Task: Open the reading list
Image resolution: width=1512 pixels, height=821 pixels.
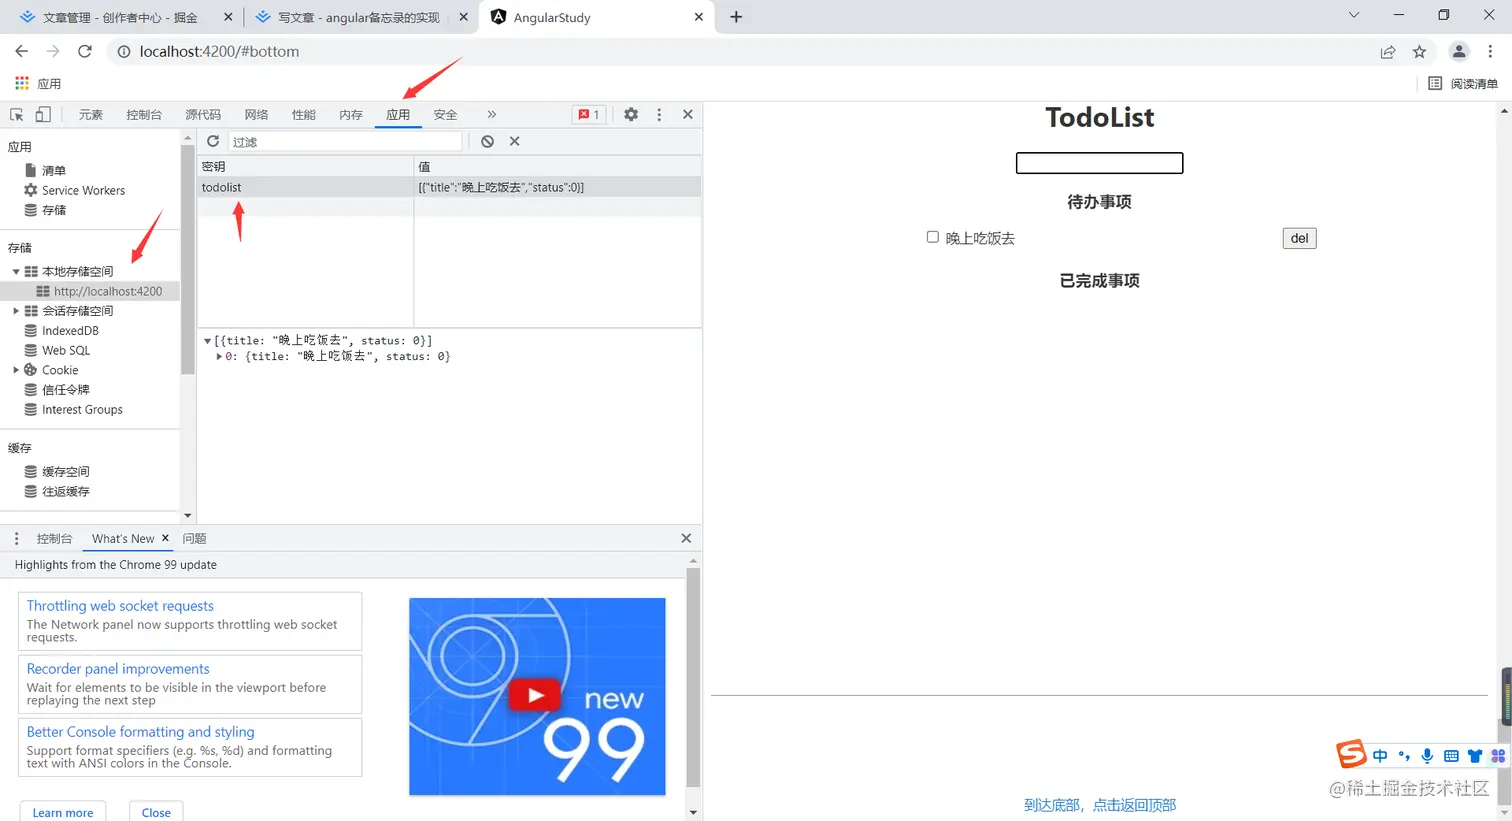Action: point(1463,83)
